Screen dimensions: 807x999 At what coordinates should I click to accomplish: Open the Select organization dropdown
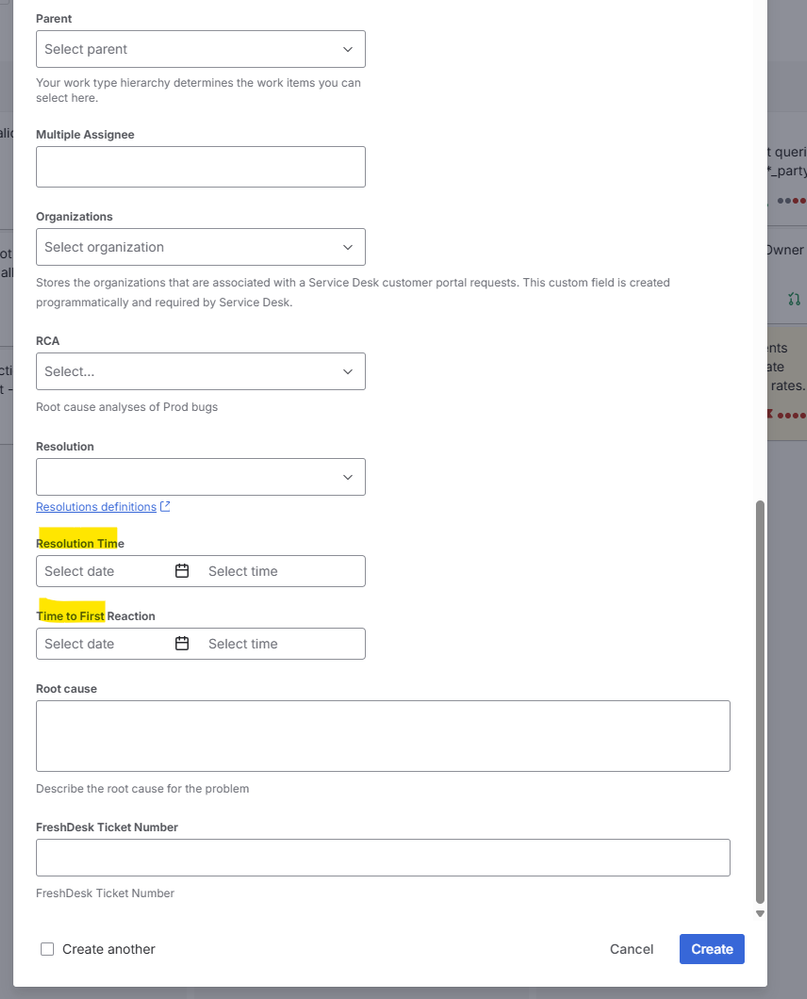coord(201,247)
